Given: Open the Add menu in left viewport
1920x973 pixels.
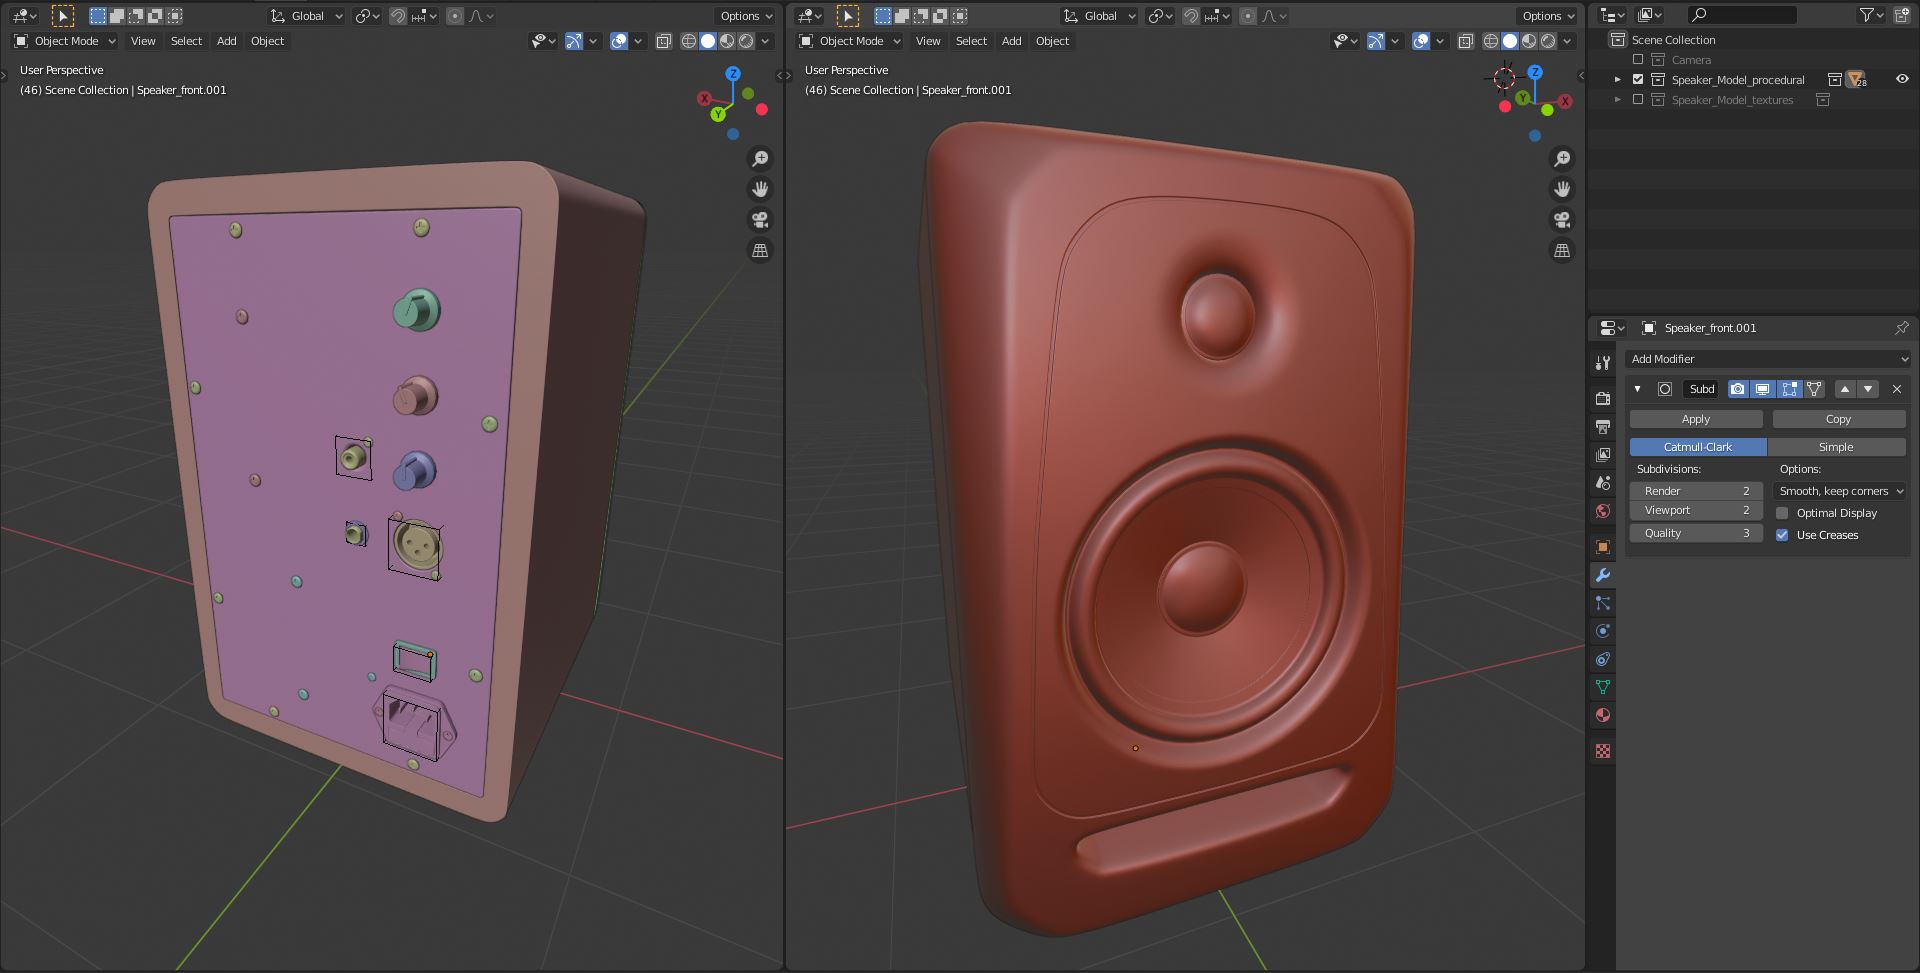Looking at the screenshot, I should coord(227,41).
